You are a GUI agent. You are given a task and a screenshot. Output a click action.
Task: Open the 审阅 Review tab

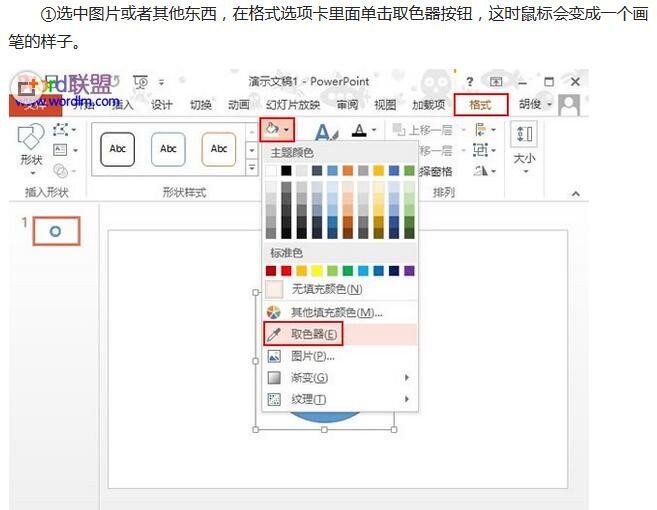pyautogui.click(x=347, y=105)
